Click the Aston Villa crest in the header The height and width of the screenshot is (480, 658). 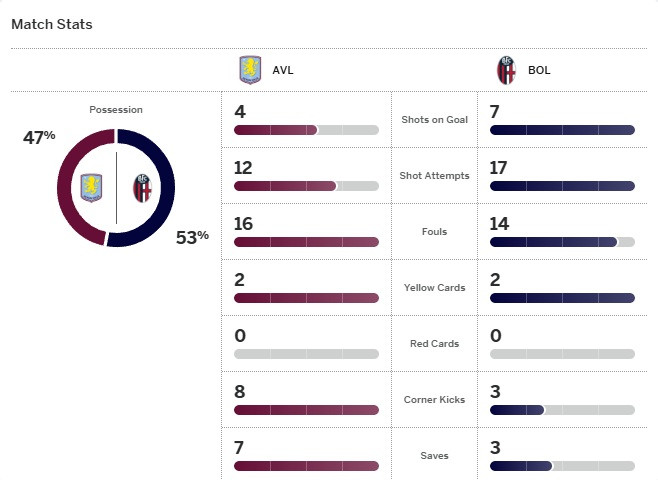pyautogui.click(x=249, y=71)
